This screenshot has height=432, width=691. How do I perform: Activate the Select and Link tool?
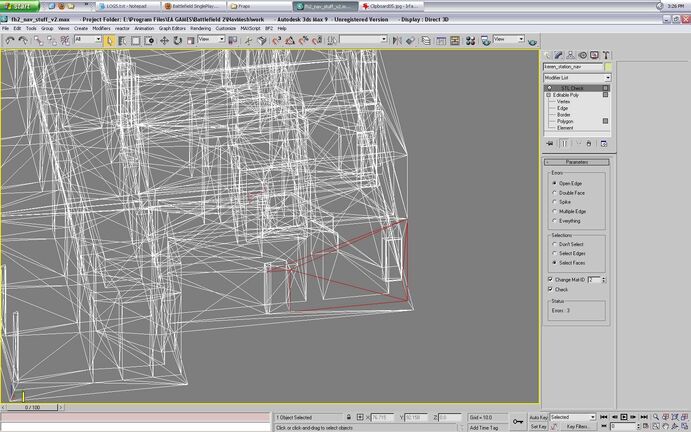(x=38, y=41)
